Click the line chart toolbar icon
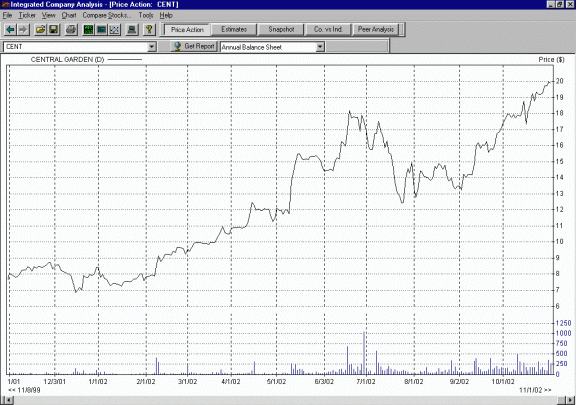Screen dimensions: 577x405 click(x=114, y=29)
